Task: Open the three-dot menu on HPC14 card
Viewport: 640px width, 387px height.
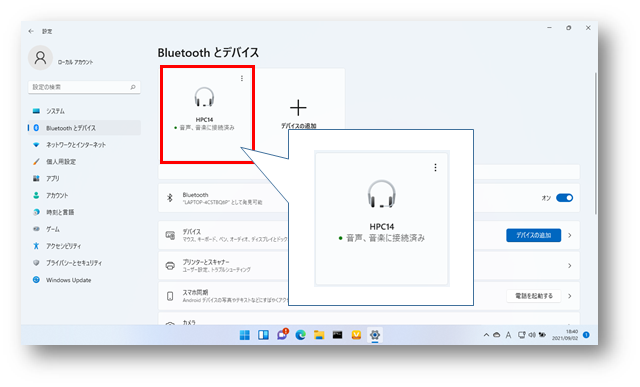Action: [x=242, y=78]
